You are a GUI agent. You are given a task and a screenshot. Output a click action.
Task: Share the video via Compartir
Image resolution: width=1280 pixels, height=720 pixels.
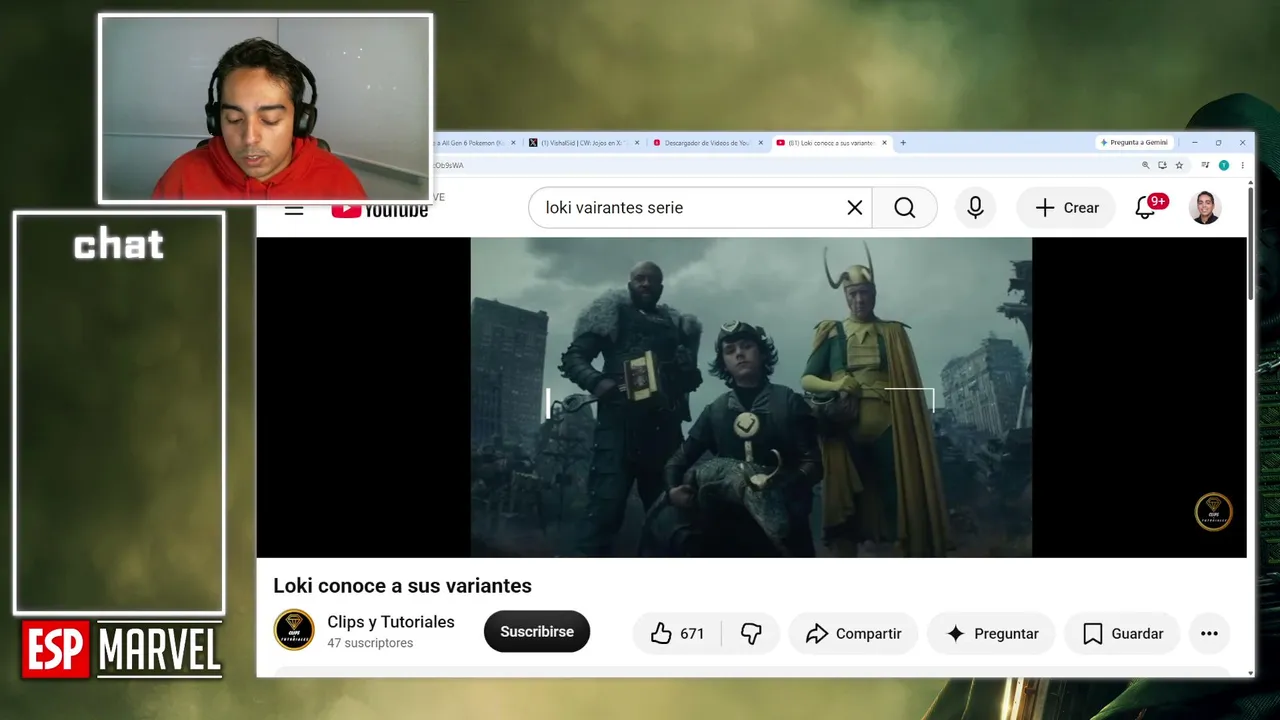pos(854,633)
